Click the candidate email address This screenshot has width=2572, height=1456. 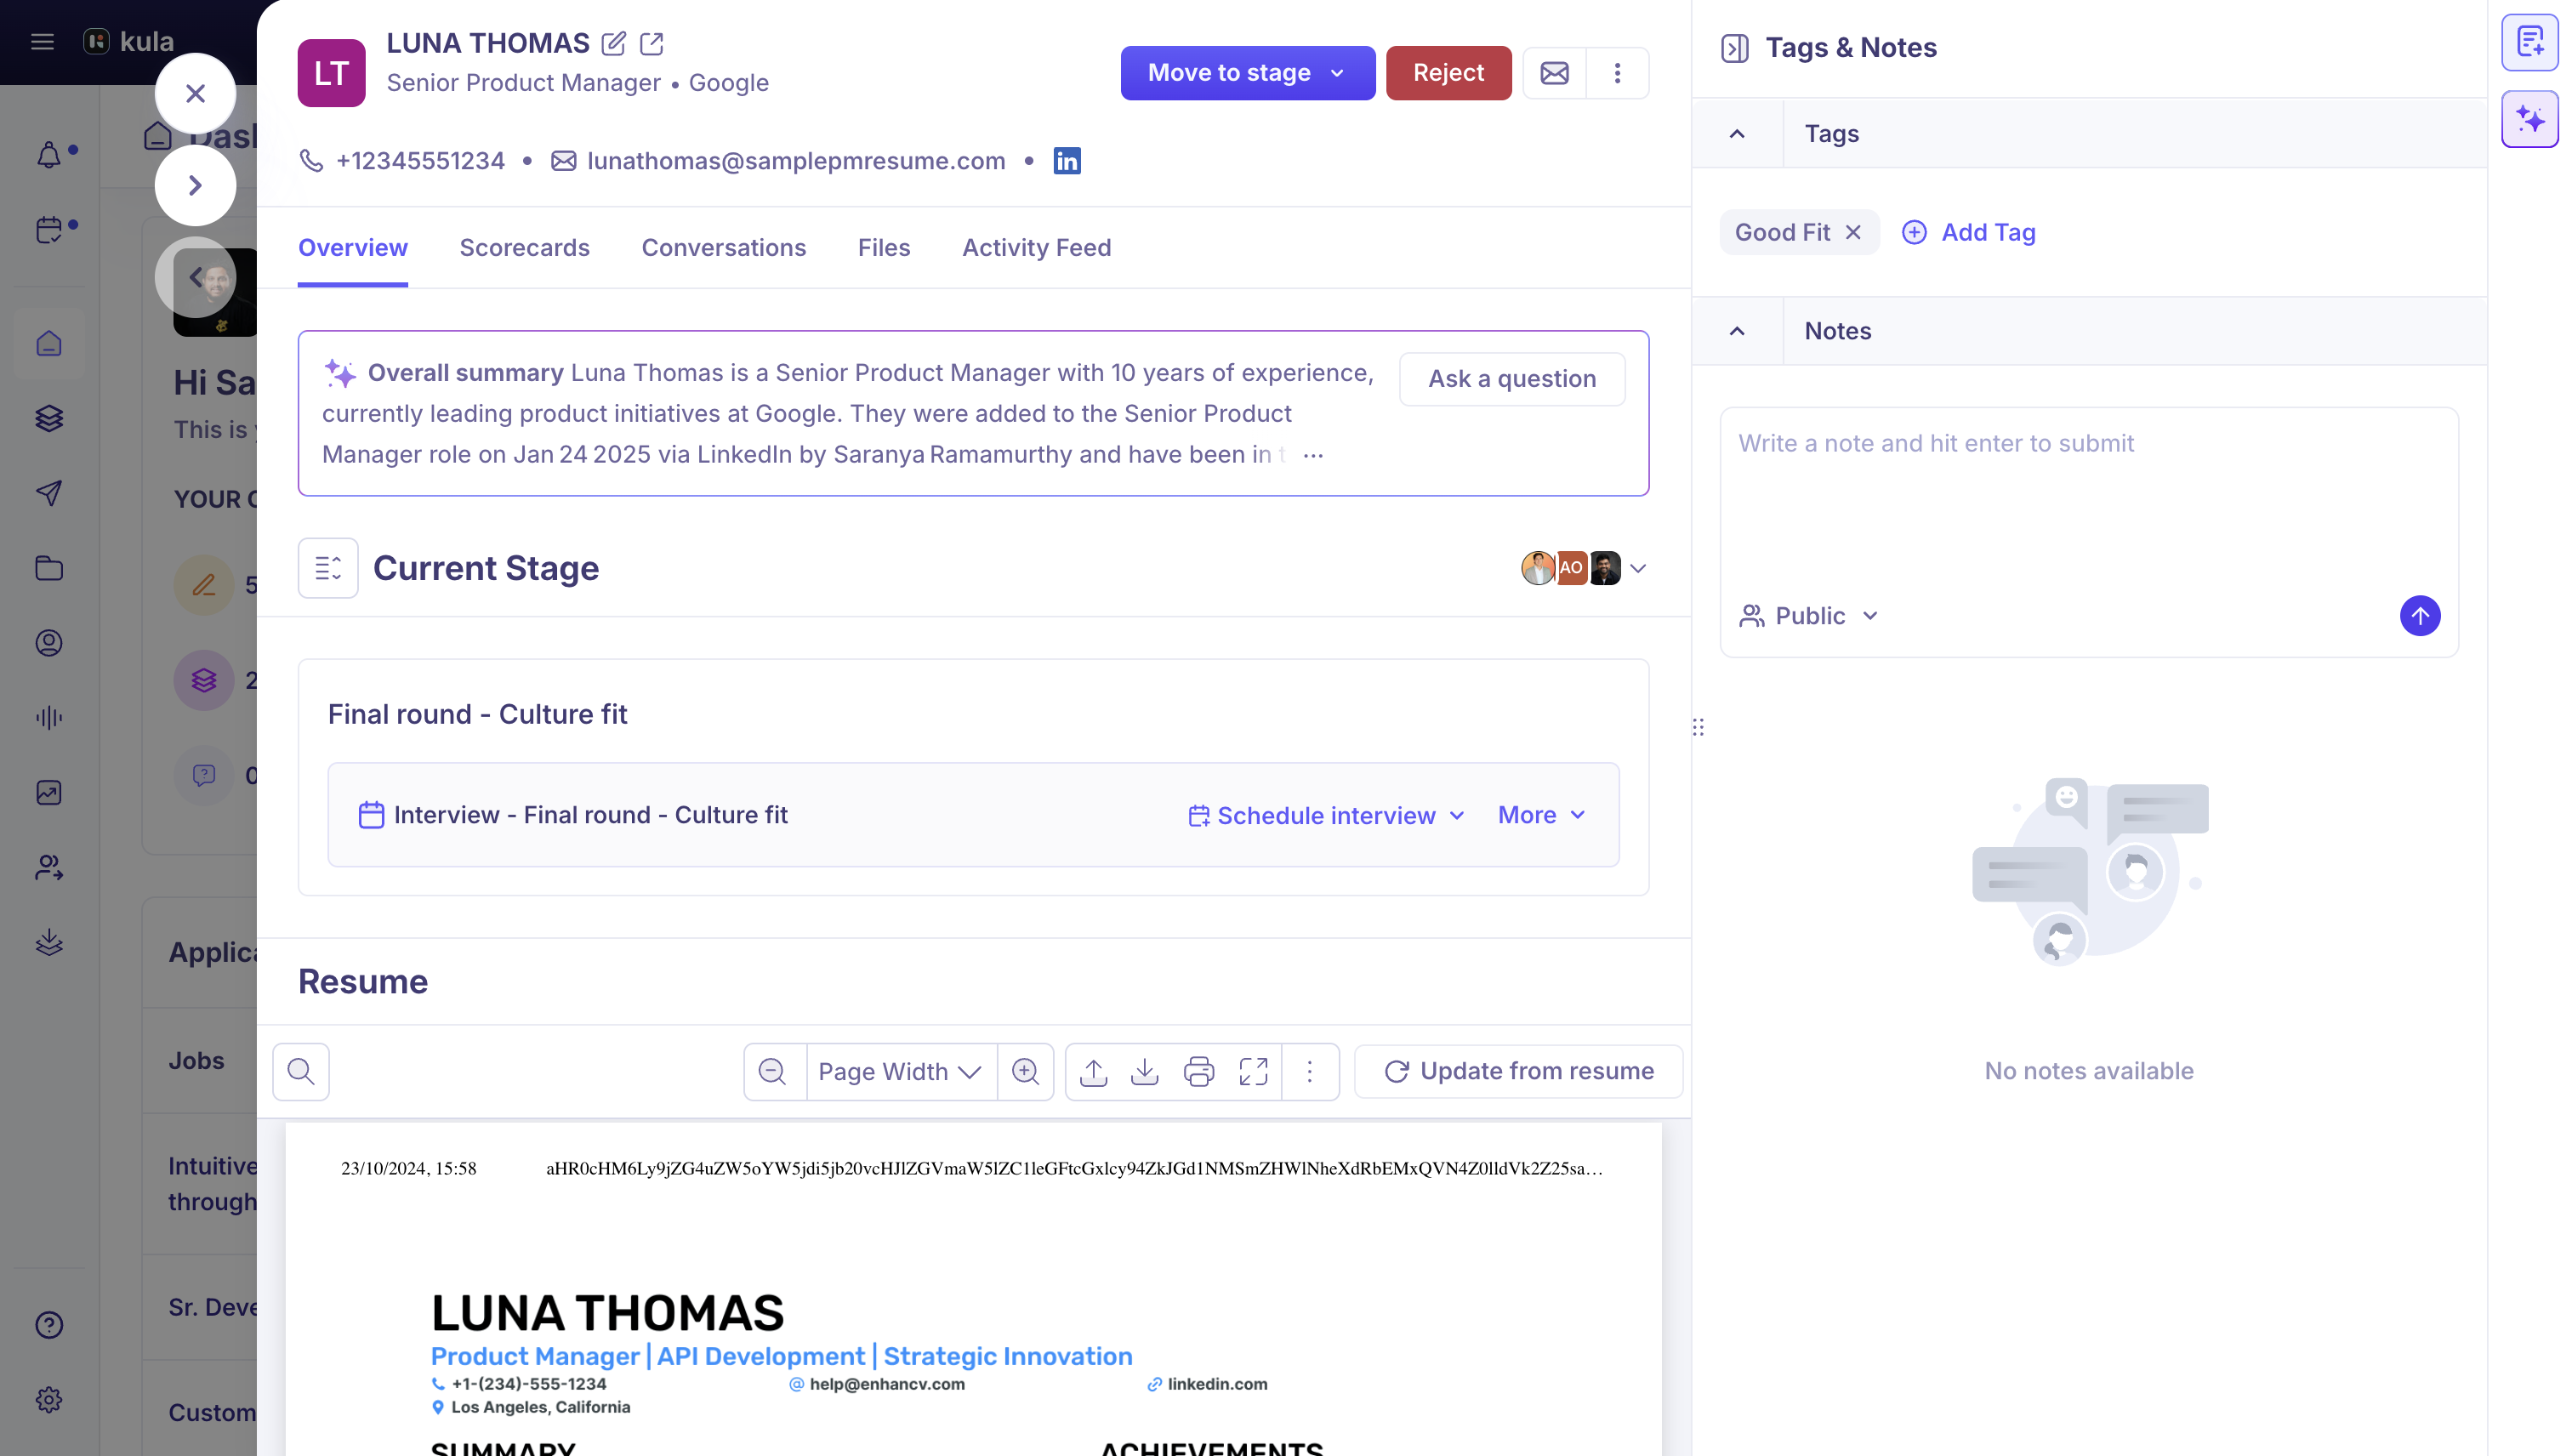(x=796, y=161)
